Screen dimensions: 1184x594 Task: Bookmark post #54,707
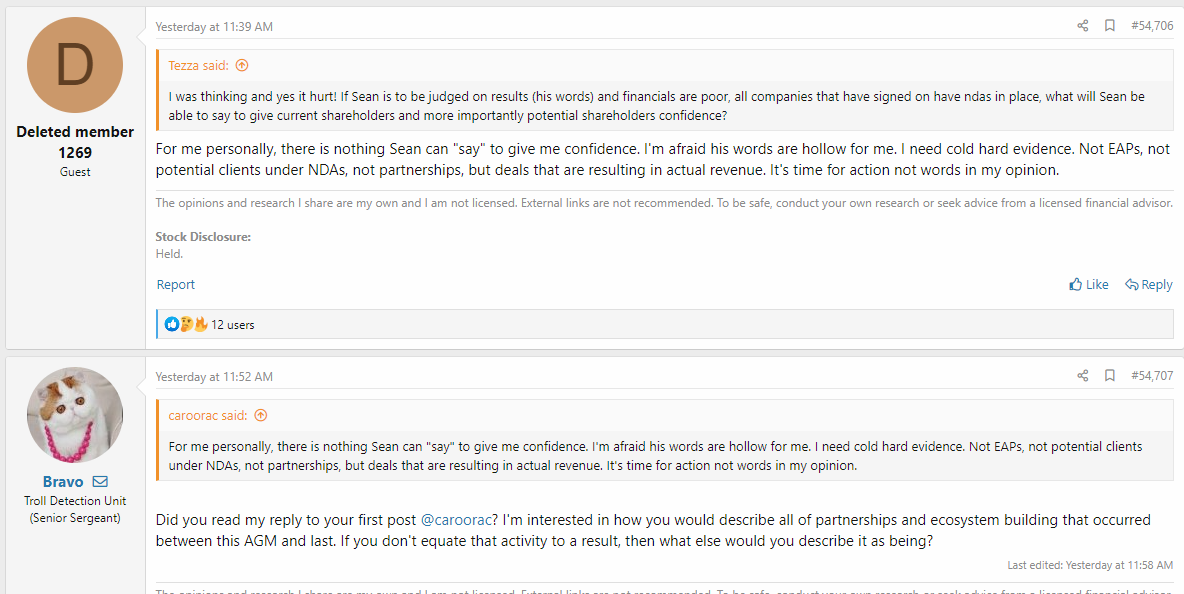pos(1109,376)
